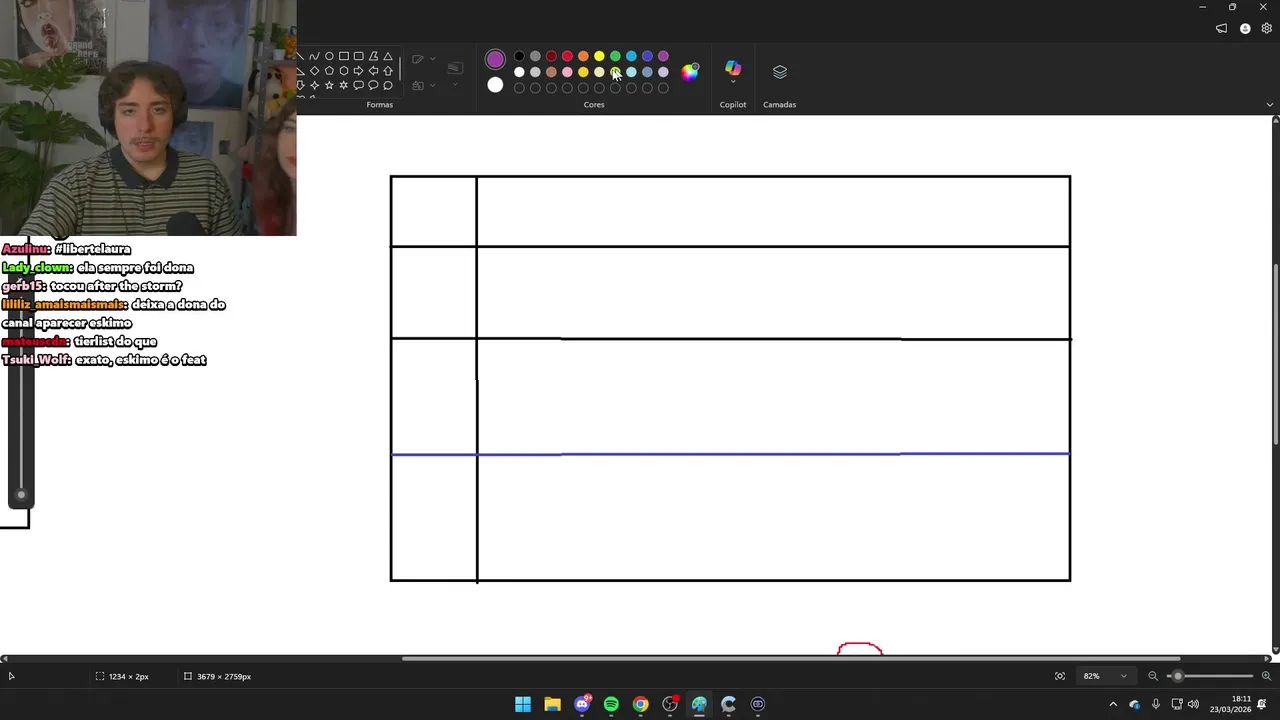Show hidden system tray icons
The height and width of the screenshot is (720, 1280).
1113,704
